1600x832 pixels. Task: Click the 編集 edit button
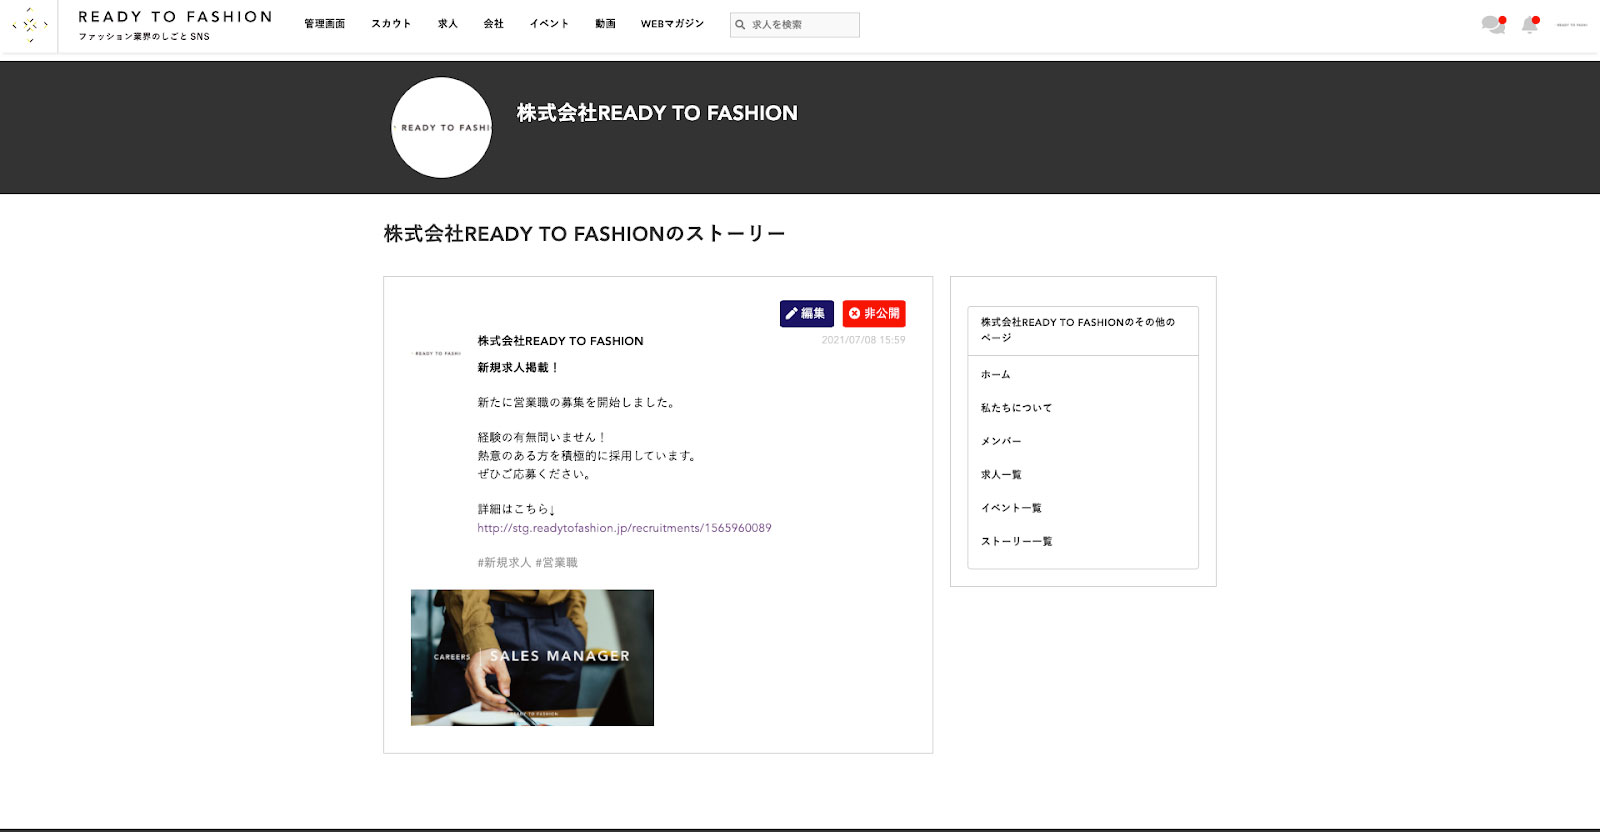point(806,313)
